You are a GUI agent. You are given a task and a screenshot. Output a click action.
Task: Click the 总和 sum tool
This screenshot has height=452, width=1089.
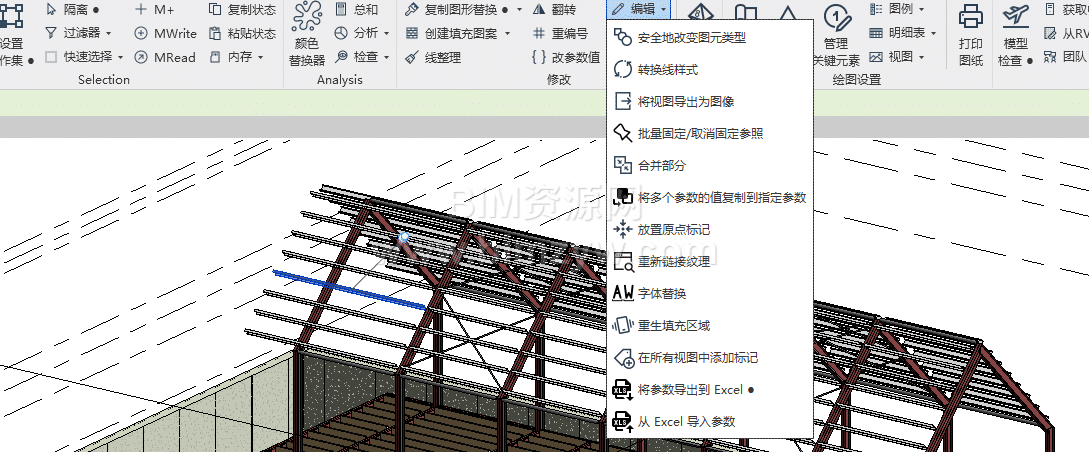tap(356, 9)
